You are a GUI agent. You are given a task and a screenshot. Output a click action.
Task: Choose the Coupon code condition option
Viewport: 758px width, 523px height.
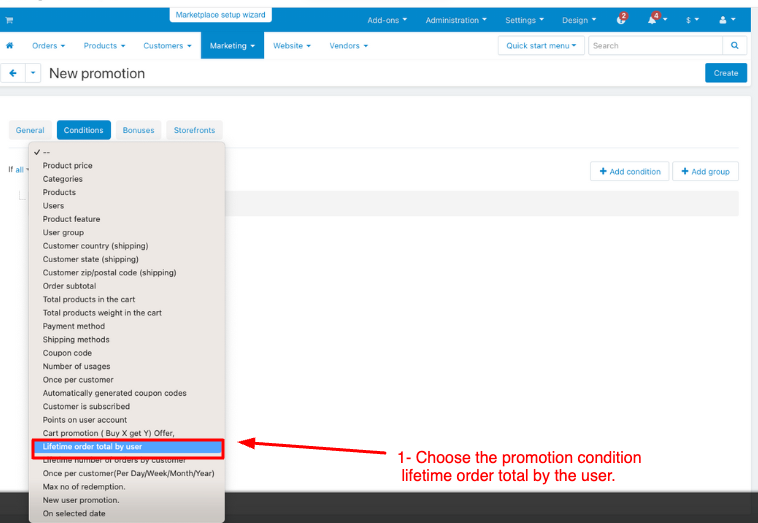pyautogui.click(x=67, y=353)
